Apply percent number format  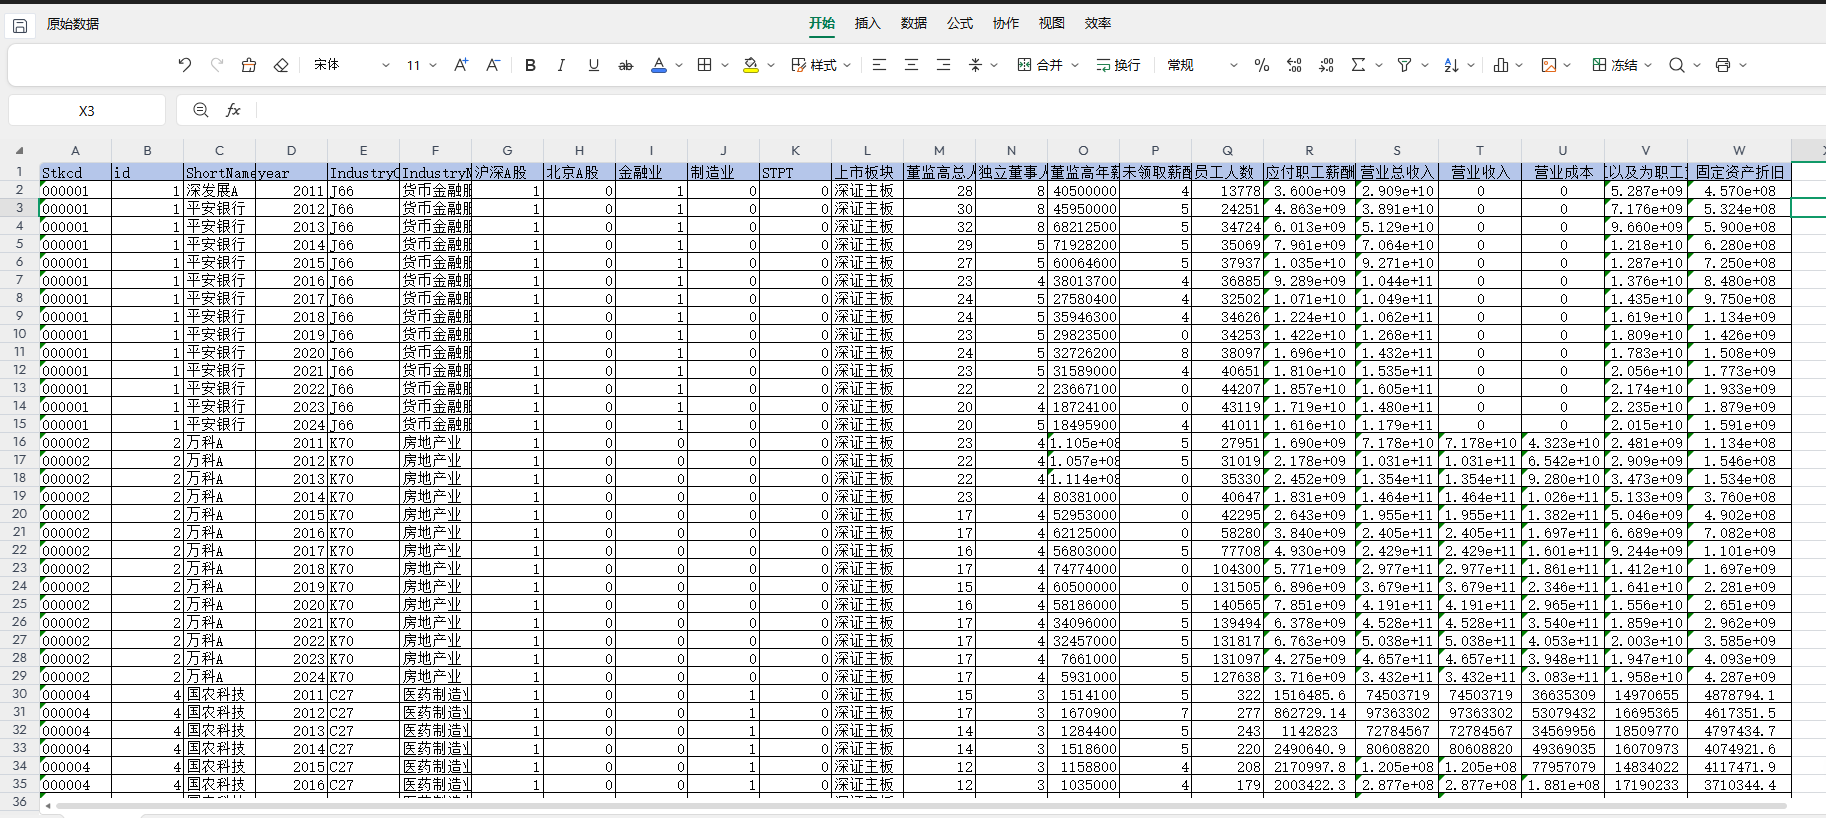tap(1262, 65)
